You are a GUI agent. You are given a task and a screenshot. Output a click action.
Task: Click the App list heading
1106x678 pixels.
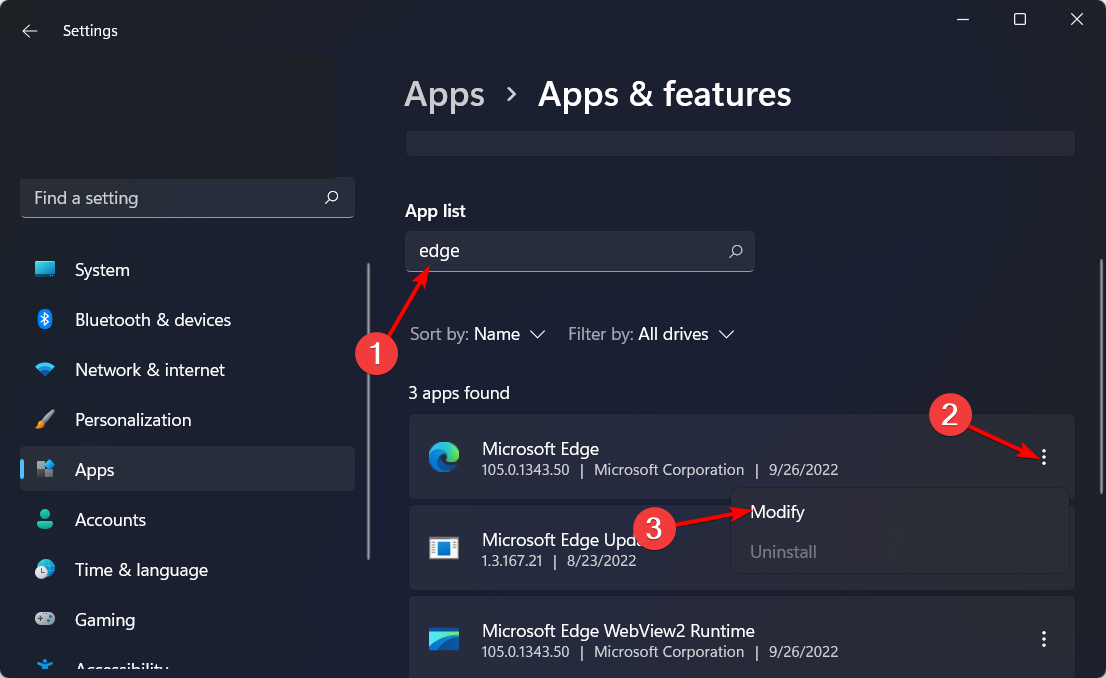click(x=435, y=211)
